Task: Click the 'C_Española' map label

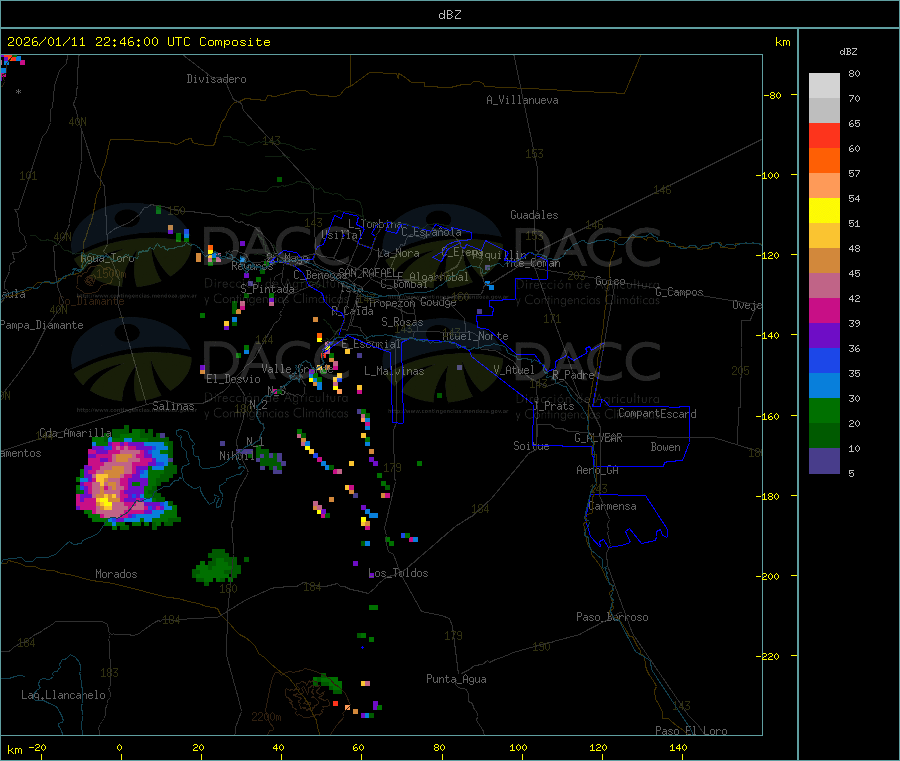Action: [x=431, y=232]
